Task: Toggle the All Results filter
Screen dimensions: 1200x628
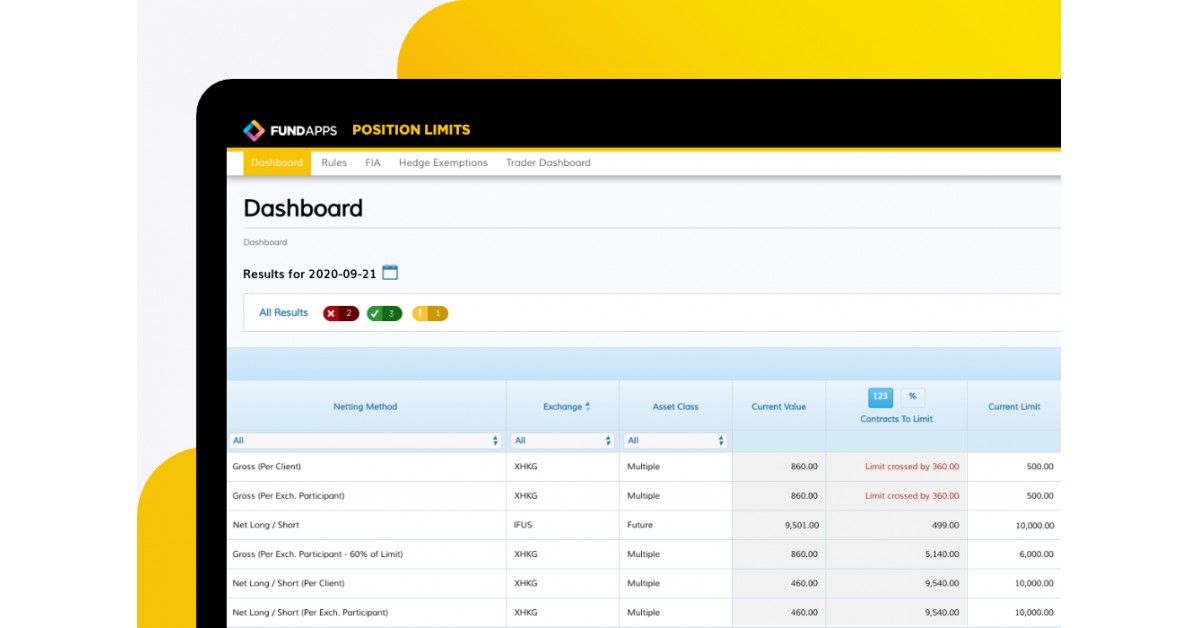Action: coord(281,312)
